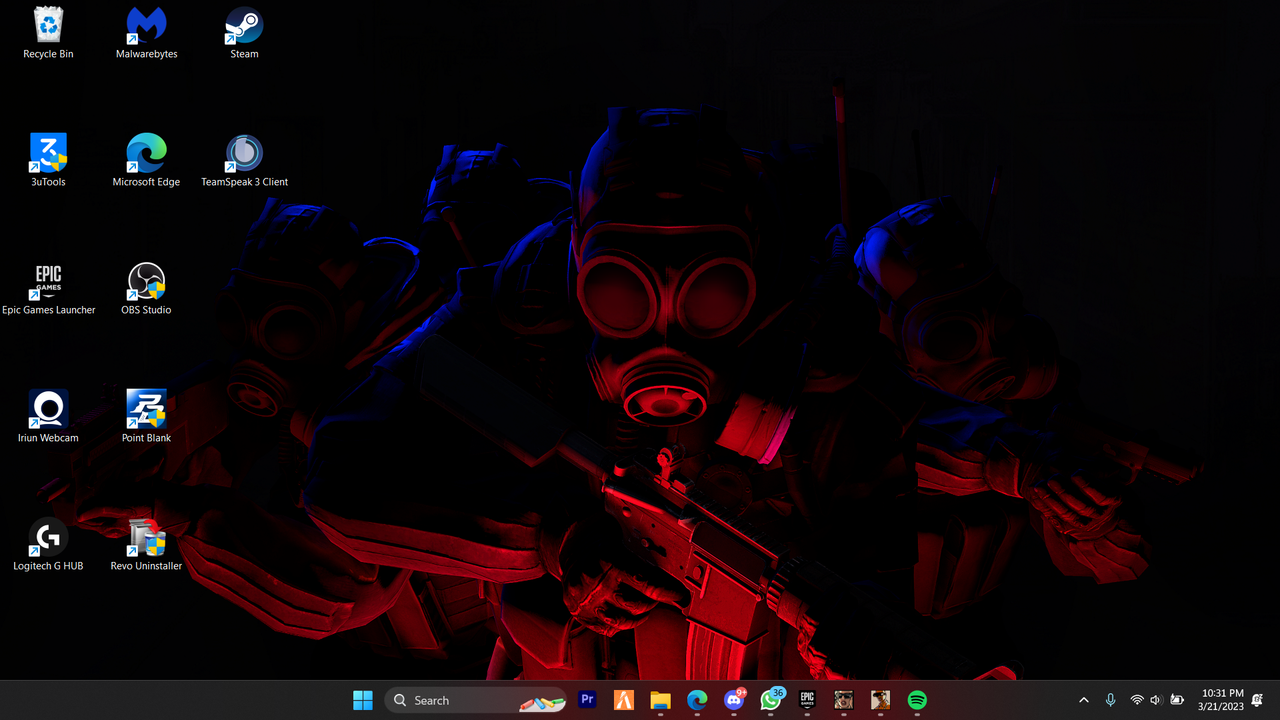Select the Revo Uninstaller desktop shortcut
This screenshot has width=1280, height=720.
click(146, 544)
